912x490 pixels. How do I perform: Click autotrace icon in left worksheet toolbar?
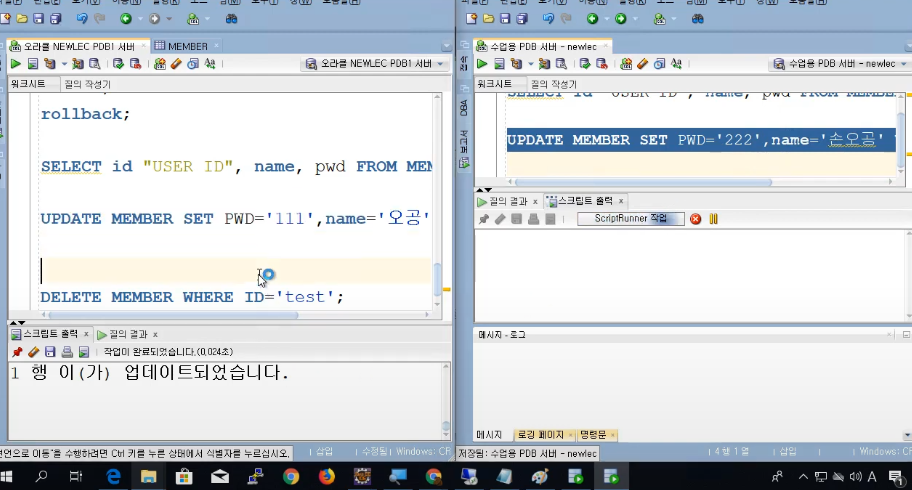pyautogui.click(x=77, y=64)
